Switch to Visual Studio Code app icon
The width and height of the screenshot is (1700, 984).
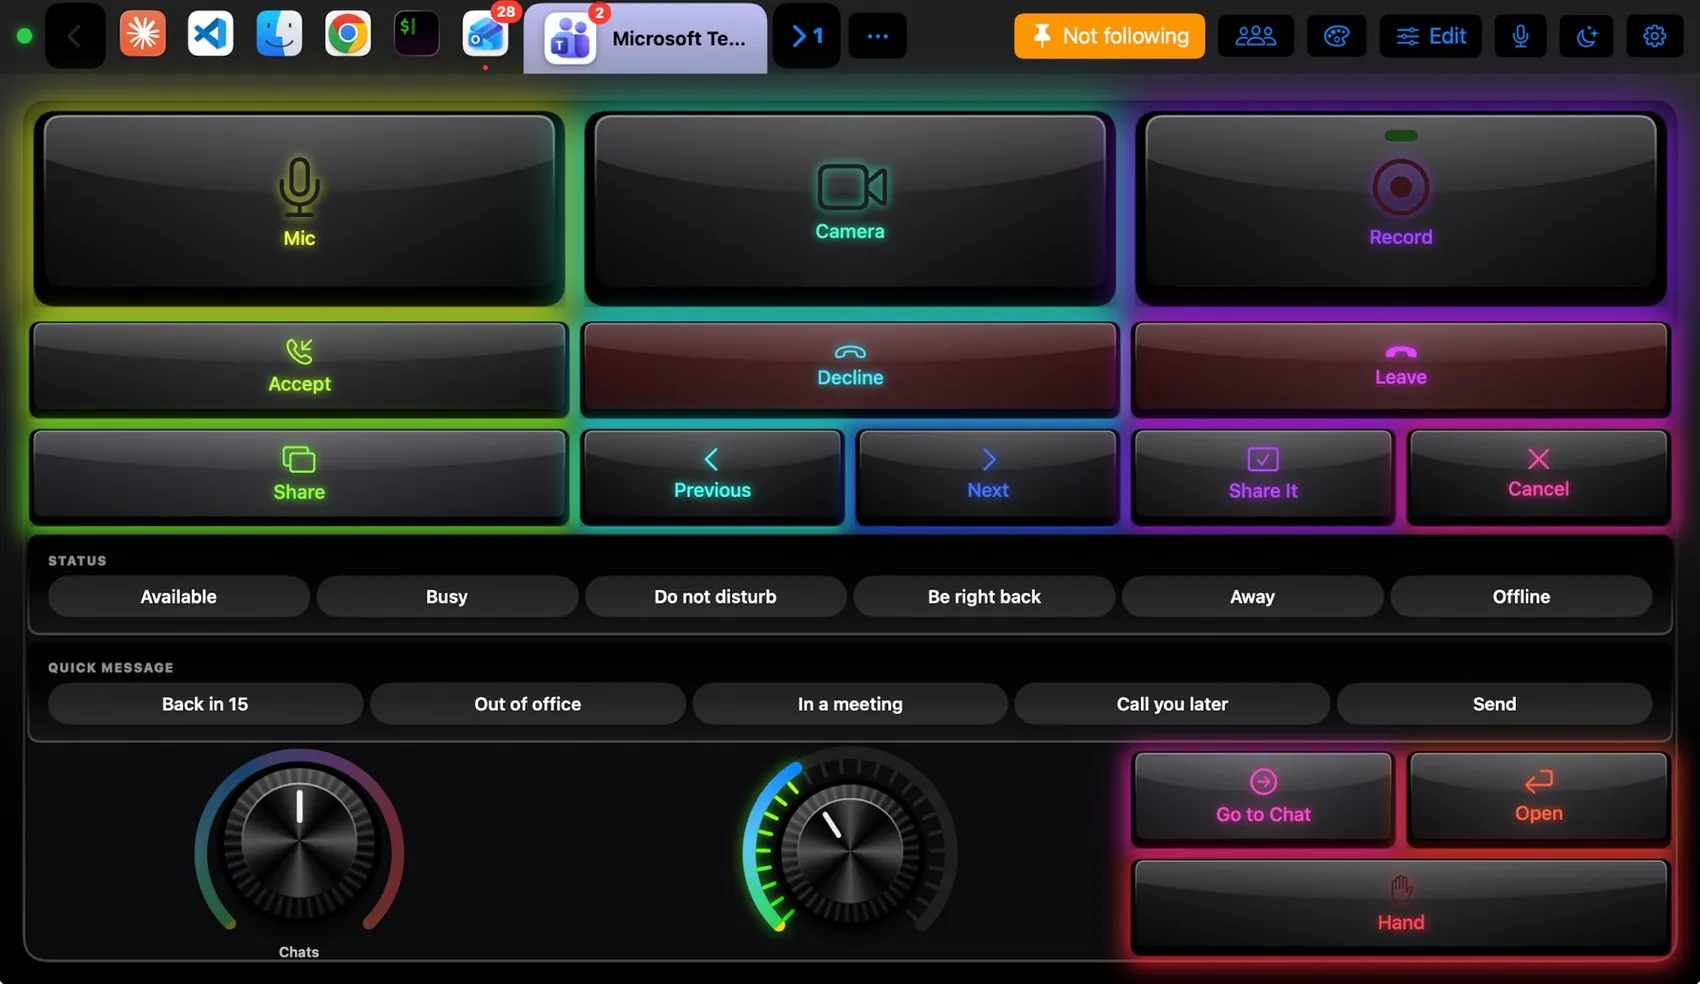(x=210, y=34)
